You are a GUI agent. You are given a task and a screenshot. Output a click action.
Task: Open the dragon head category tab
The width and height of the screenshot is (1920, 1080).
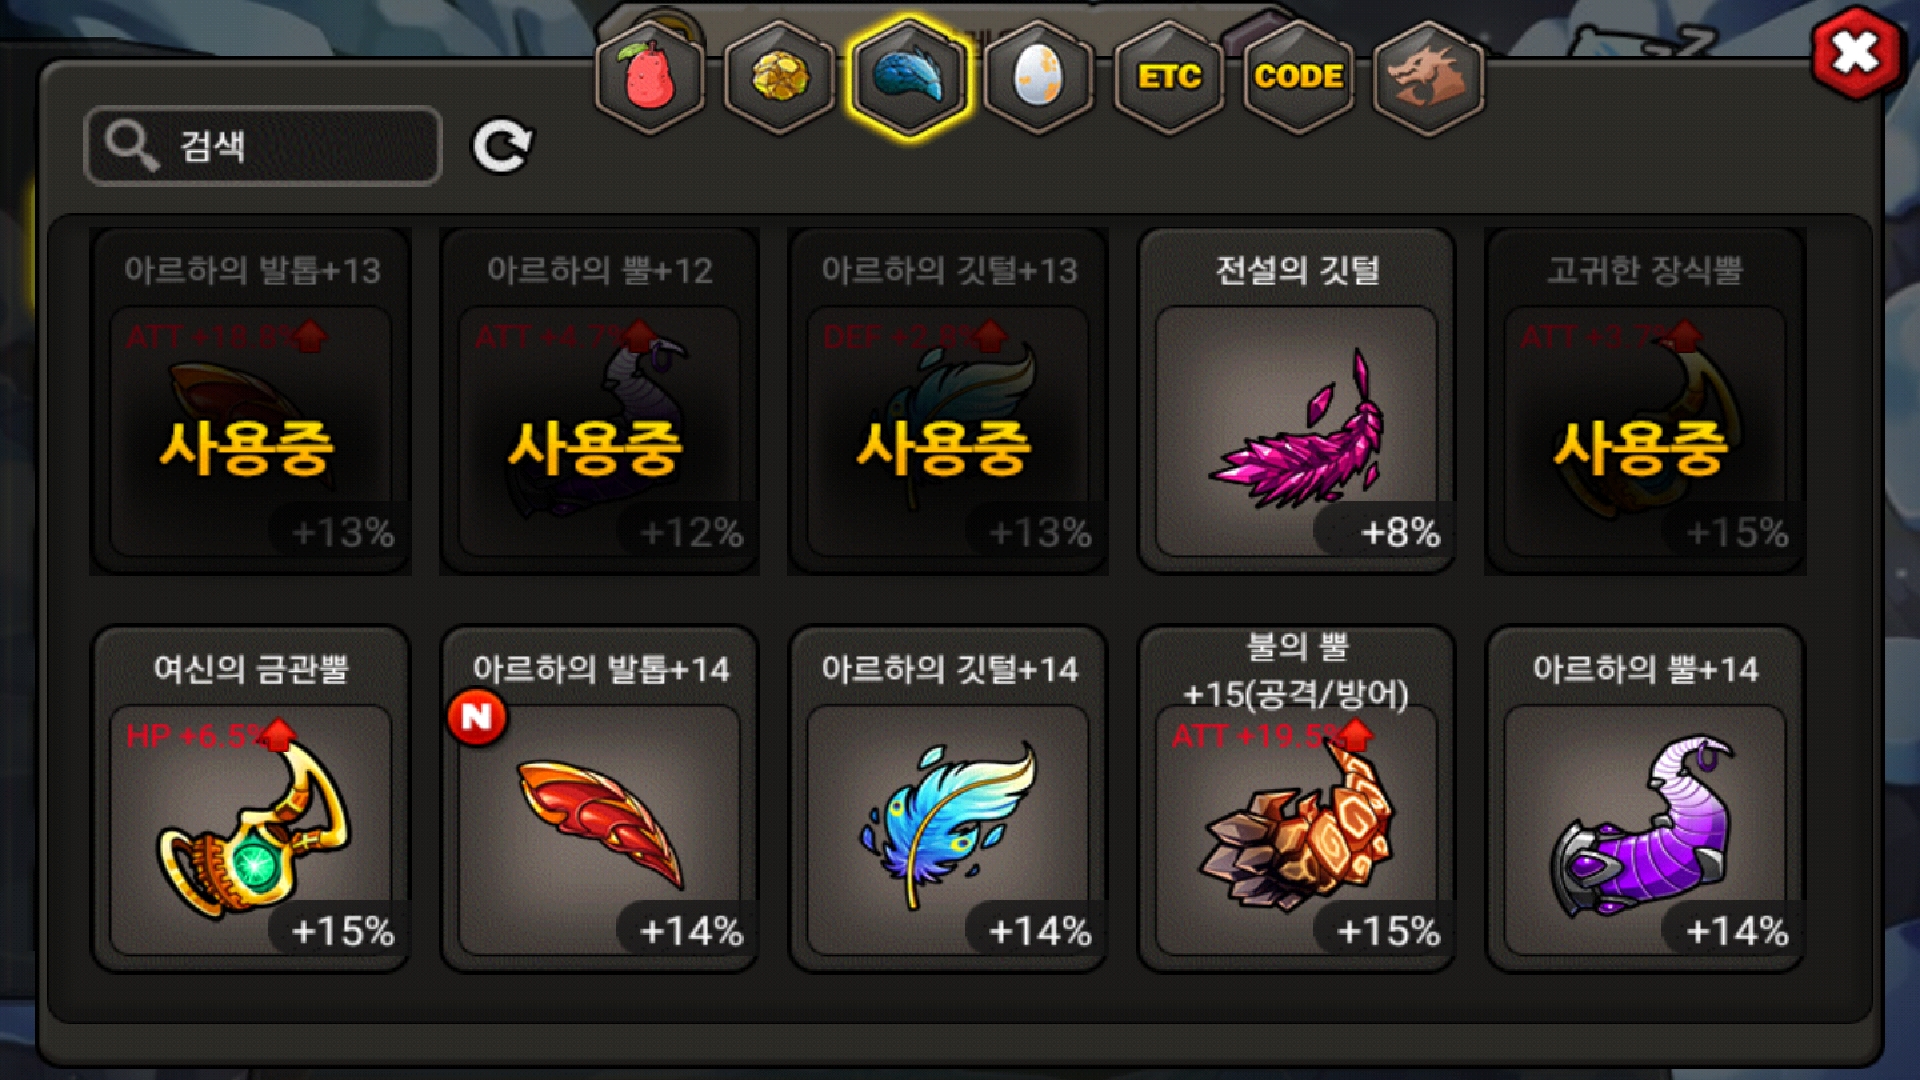pos(1429,77)
